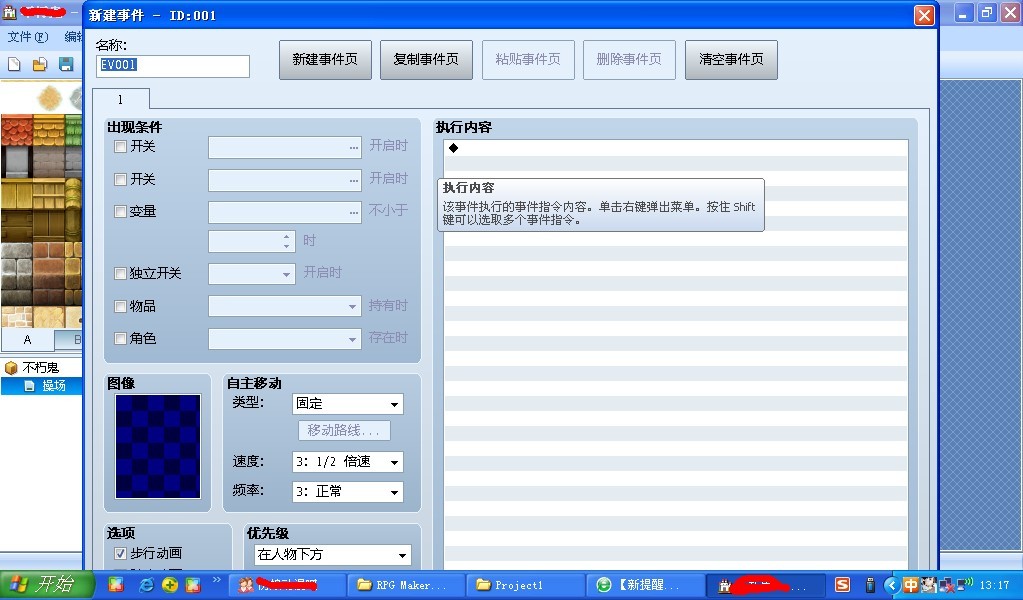1023x600 pixels.
Task: Click the 操场 map name in tree
Action: click(x=53, y=386)
